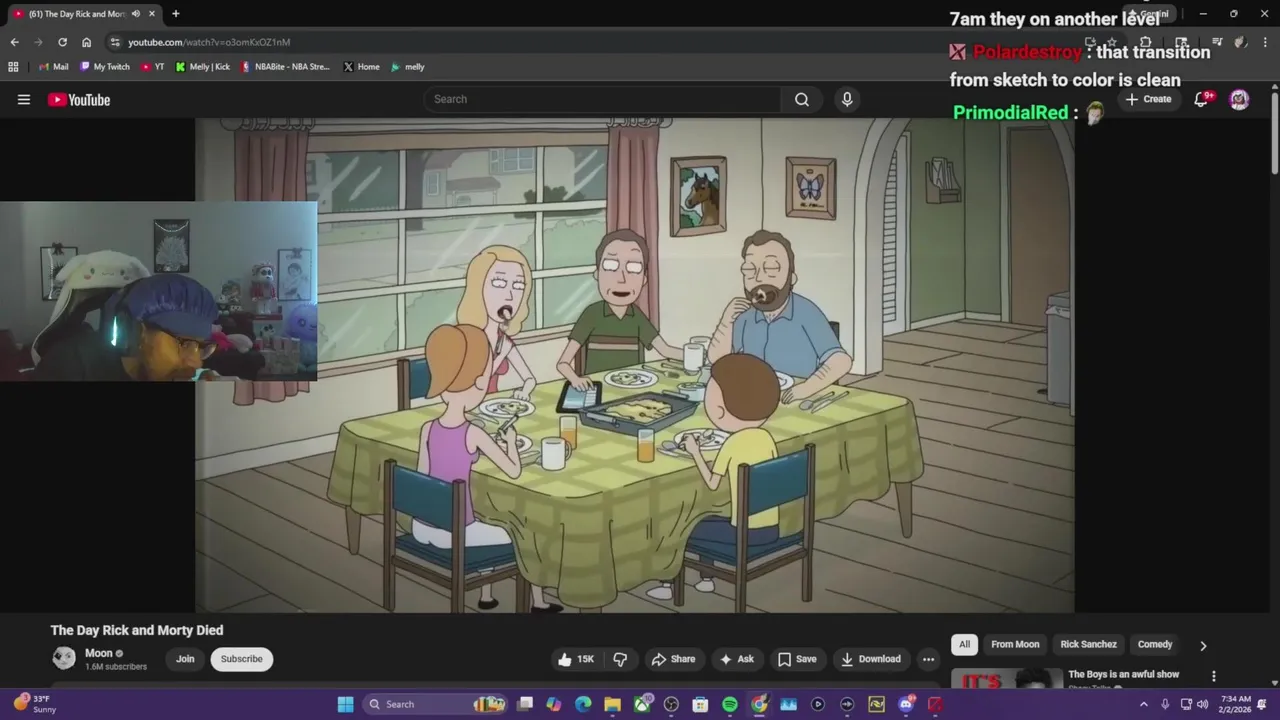Open the Melly | Kick bookmark

point(202,67)
